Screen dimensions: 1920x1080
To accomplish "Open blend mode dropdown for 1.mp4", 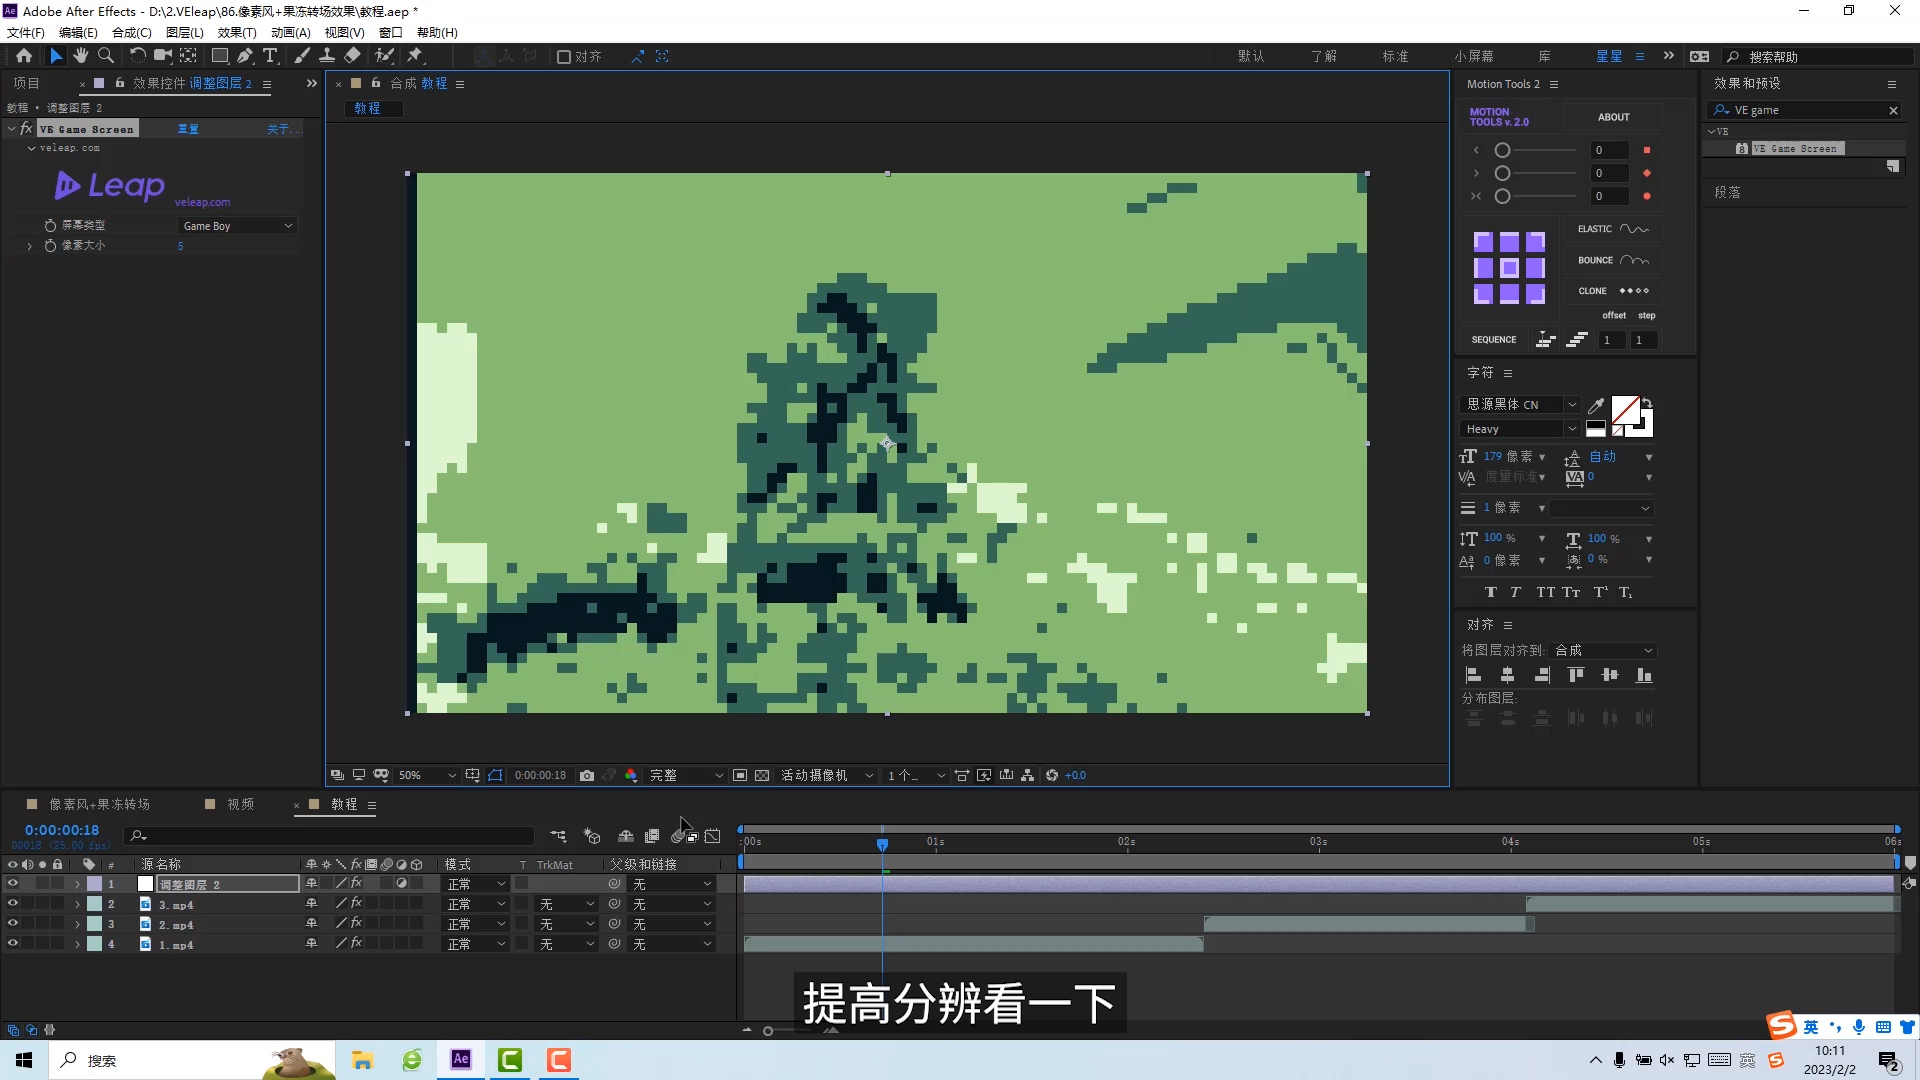I will pos(476,944).
